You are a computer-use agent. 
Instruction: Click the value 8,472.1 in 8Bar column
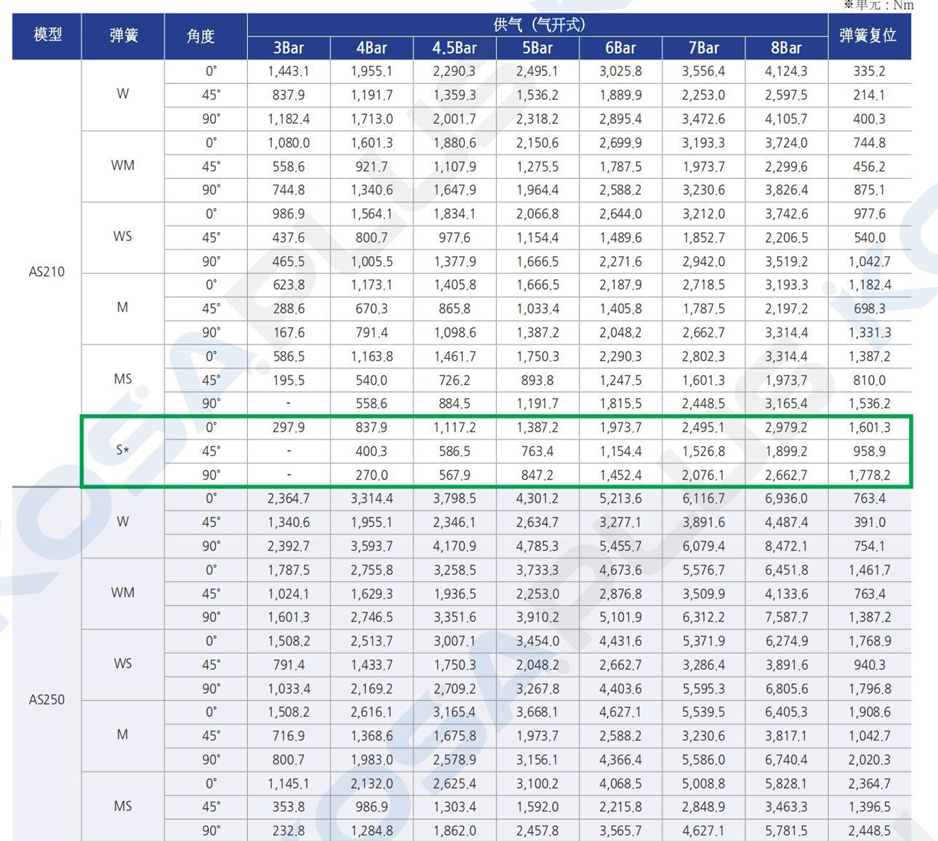(x=786, y=546)
